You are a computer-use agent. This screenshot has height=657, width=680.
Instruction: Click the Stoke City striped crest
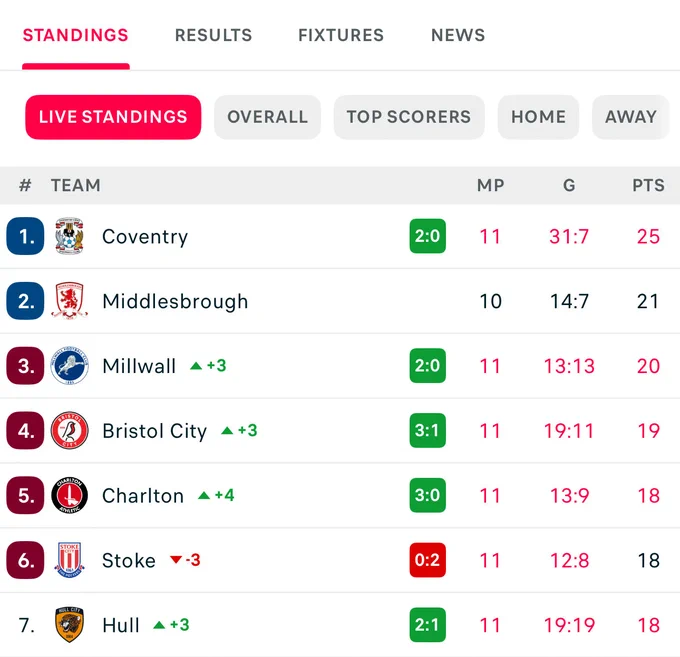(x=69, y=560)
